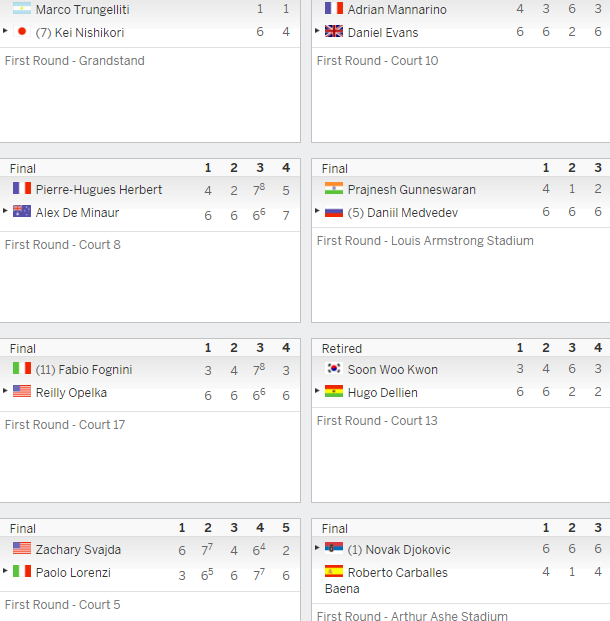Click the South Korea flag by Soon Woo Kwon
This screenshot has height=621, width=610.
point(334,368)
